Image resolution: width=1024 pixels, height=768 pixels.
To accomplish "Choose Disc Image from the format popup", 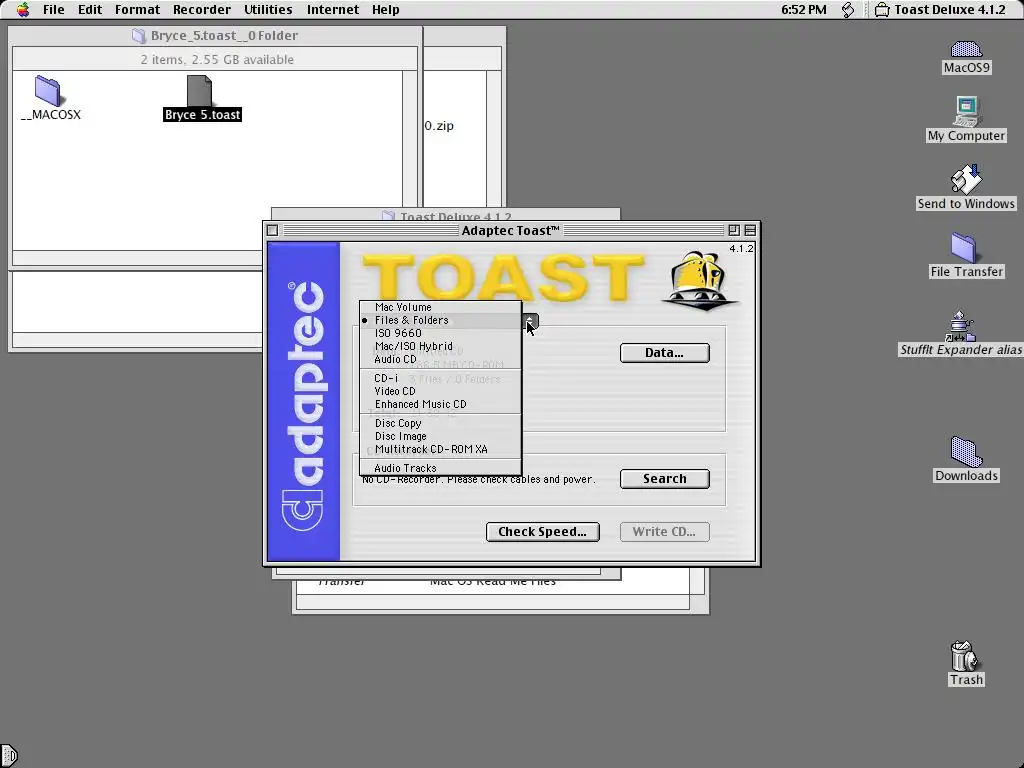I will tap(441, 436).
